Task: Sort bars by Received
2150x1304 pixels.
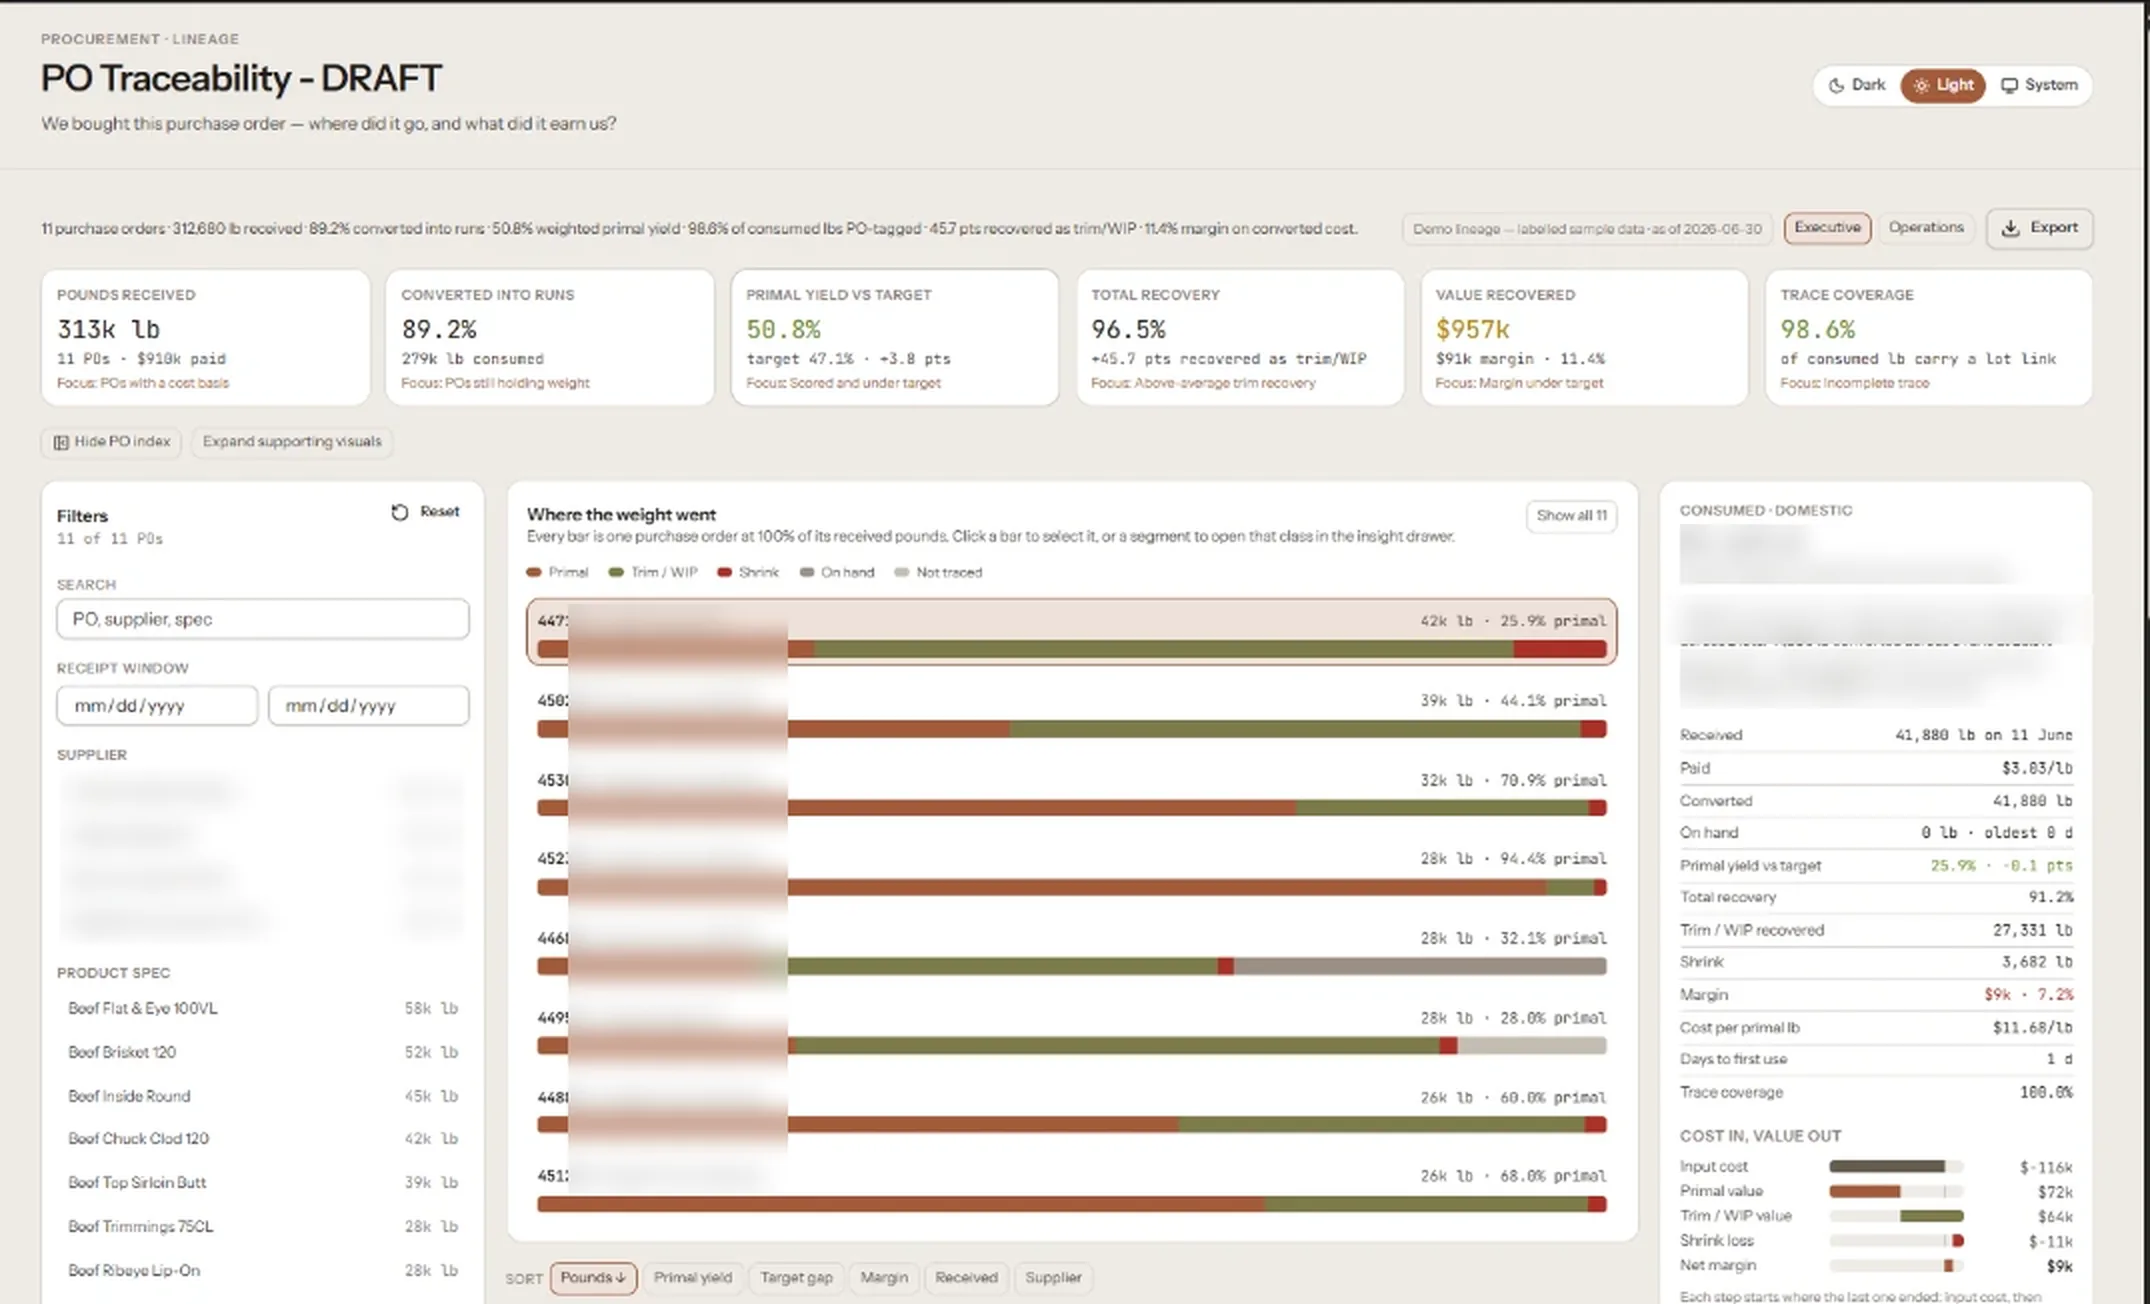Action: point(966,1278)
